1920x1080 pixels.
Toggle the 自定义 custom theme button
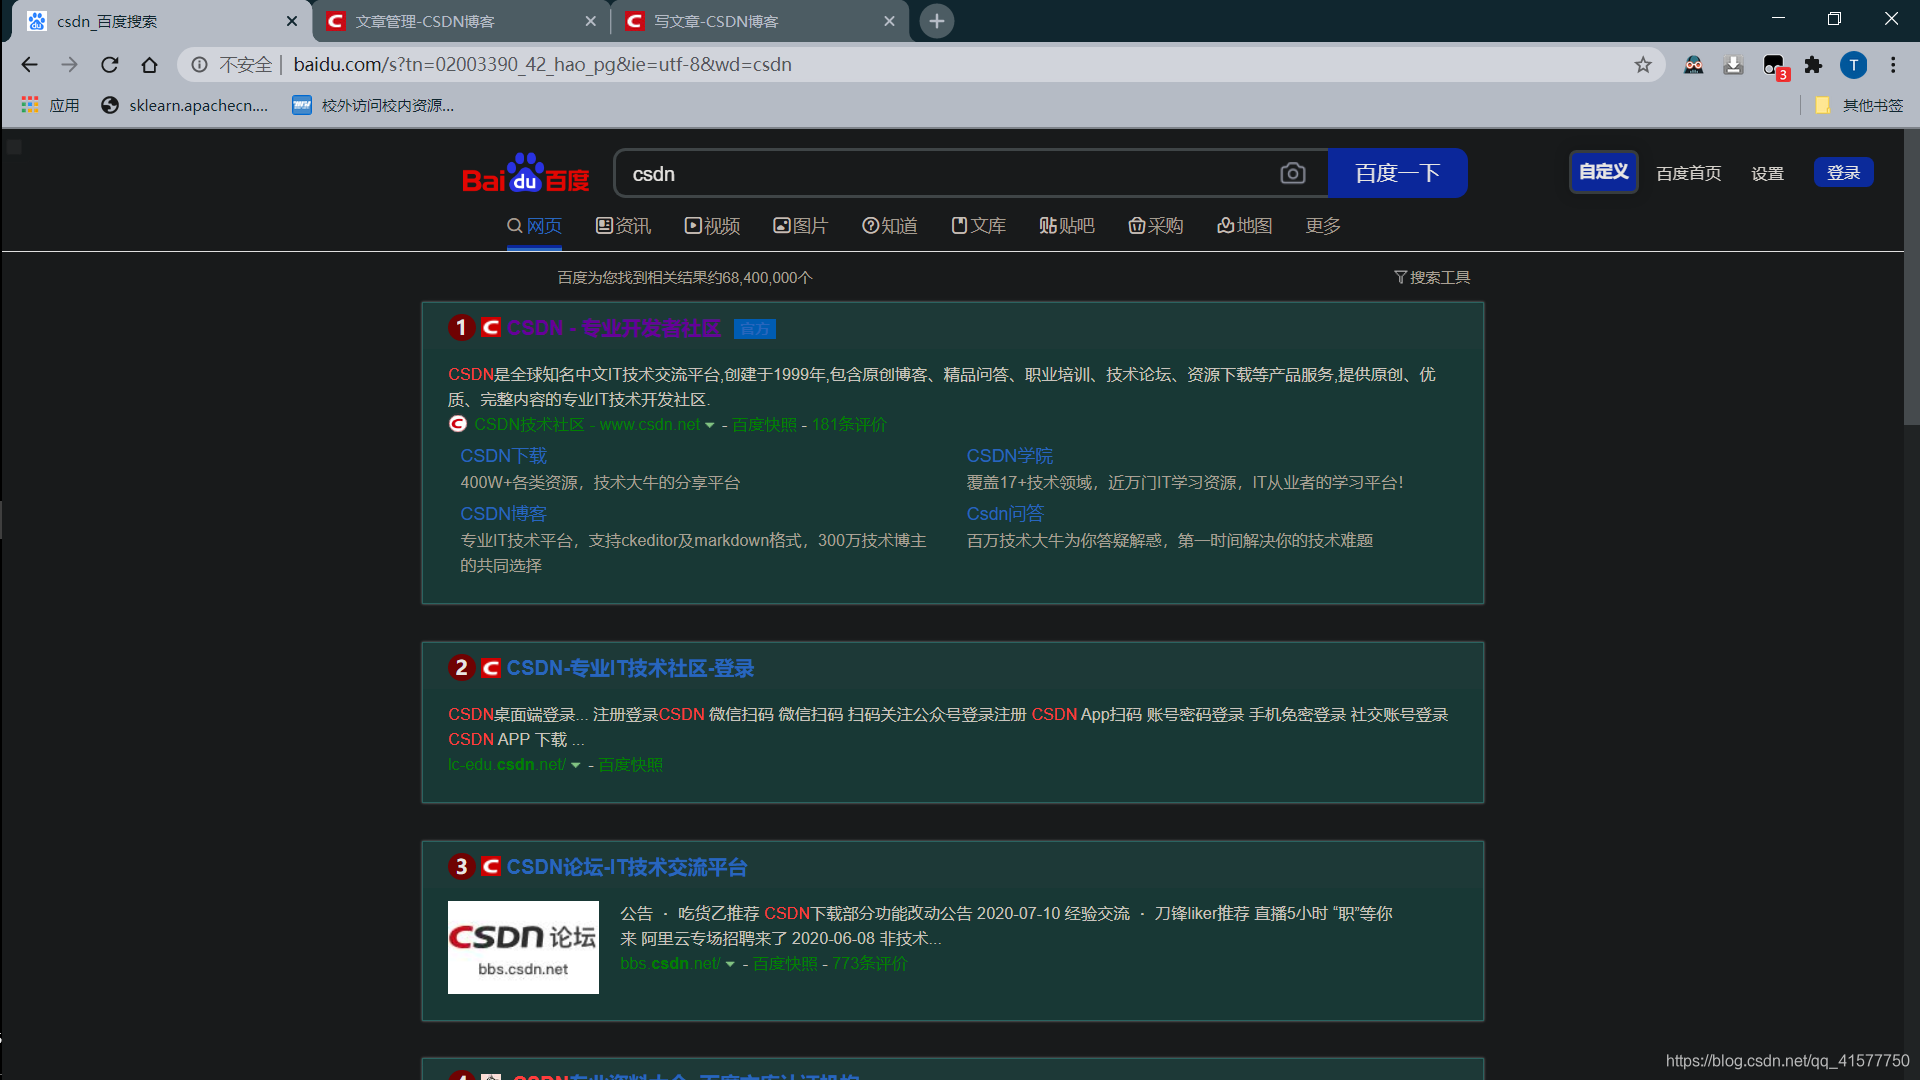click(1603, 172)
